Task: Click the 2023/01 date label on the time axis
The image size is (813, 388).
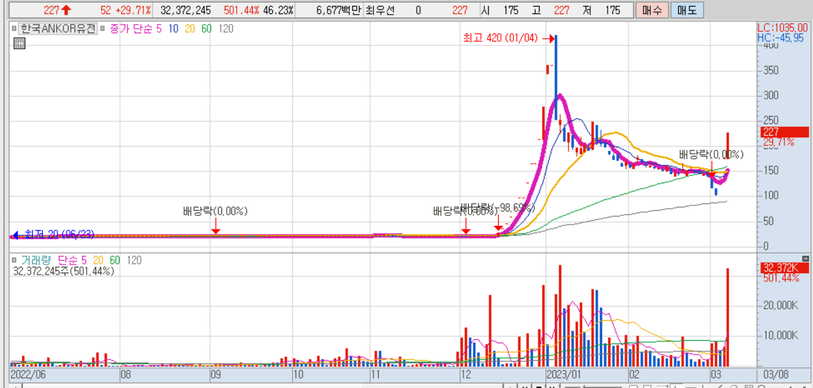Action: 563,374
